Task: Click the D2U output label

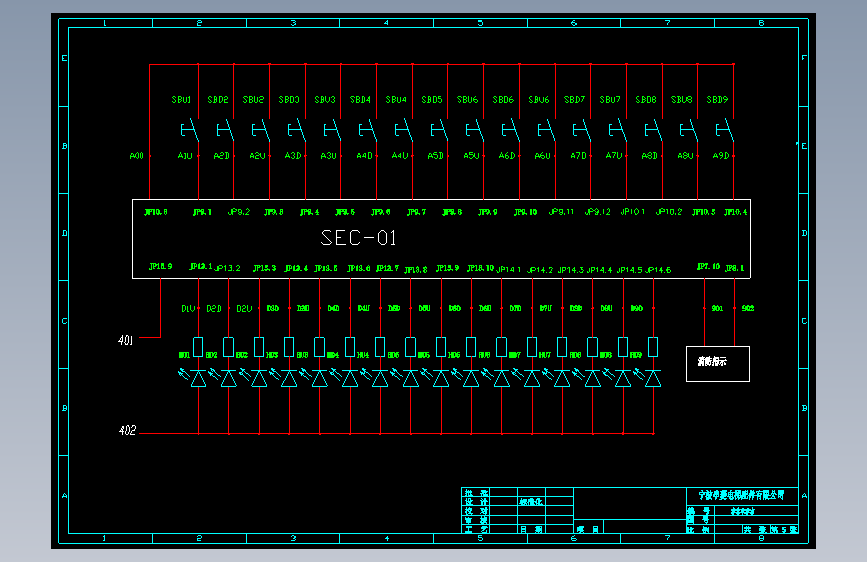Action: click(244, 309)
